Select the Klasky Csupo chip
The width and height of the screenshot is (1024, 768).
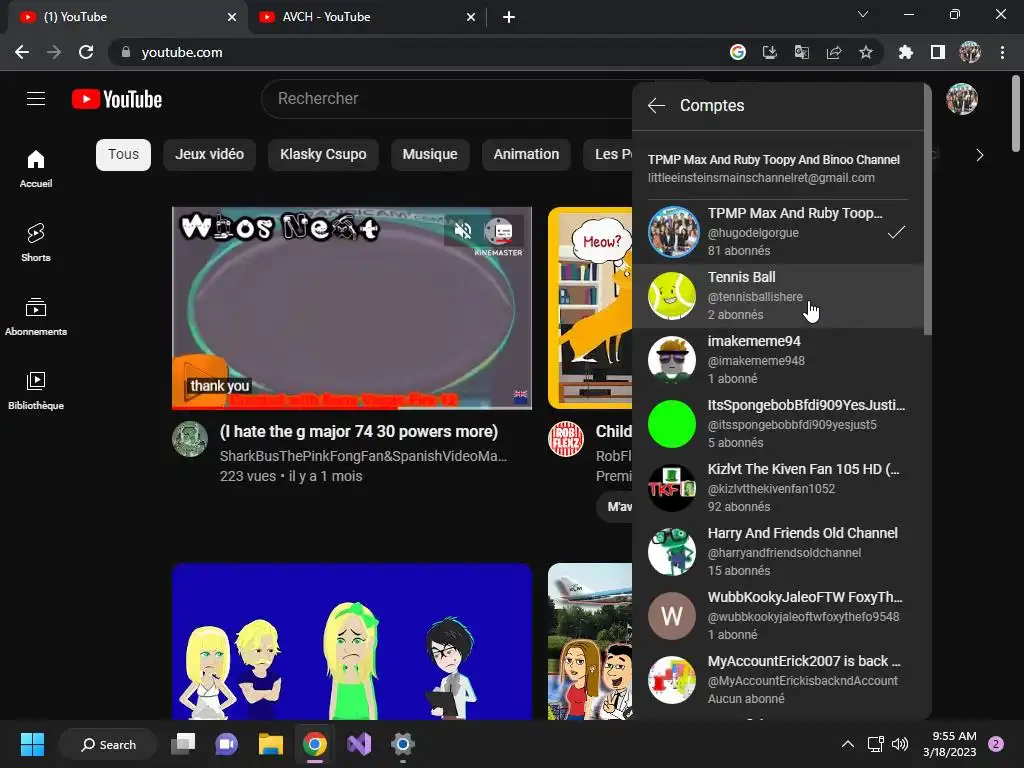click(x=323, y=155)
